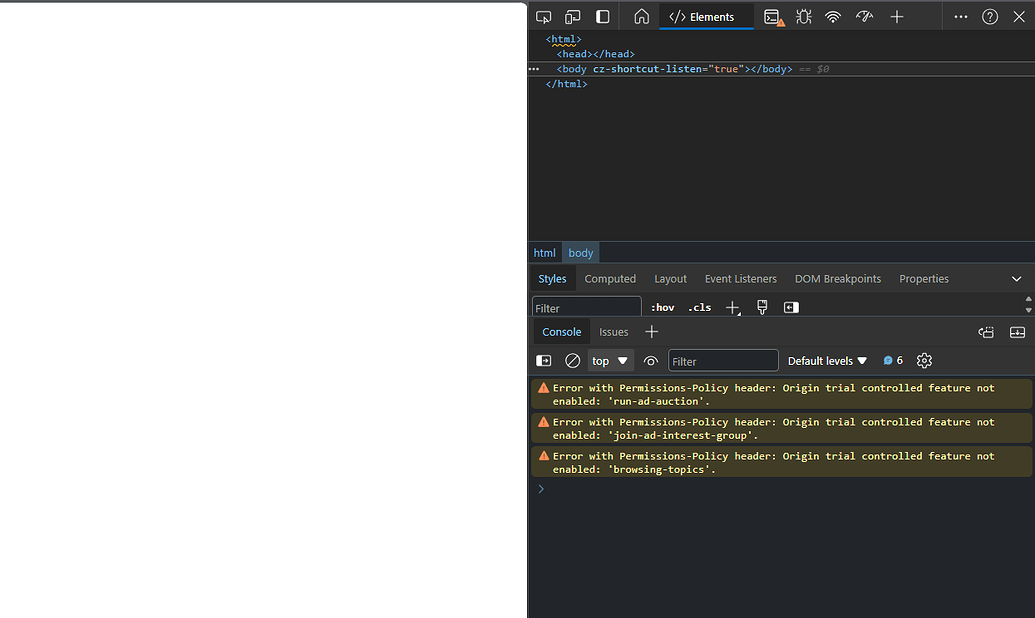Image resolution: width=1035 pixels, height=618 pixels.
Task: Toggle device emulation mode
Action: (573, 17)
